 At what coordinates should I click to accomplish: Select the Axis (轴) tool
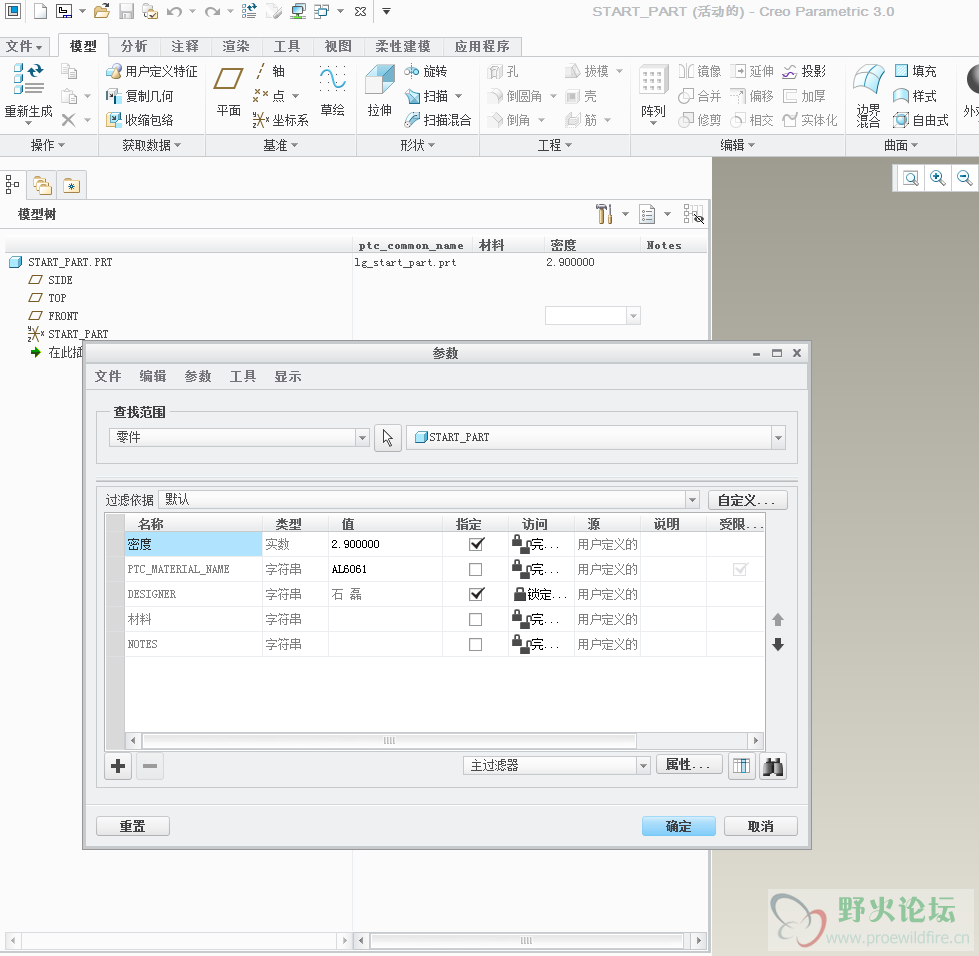click(270, 71)
